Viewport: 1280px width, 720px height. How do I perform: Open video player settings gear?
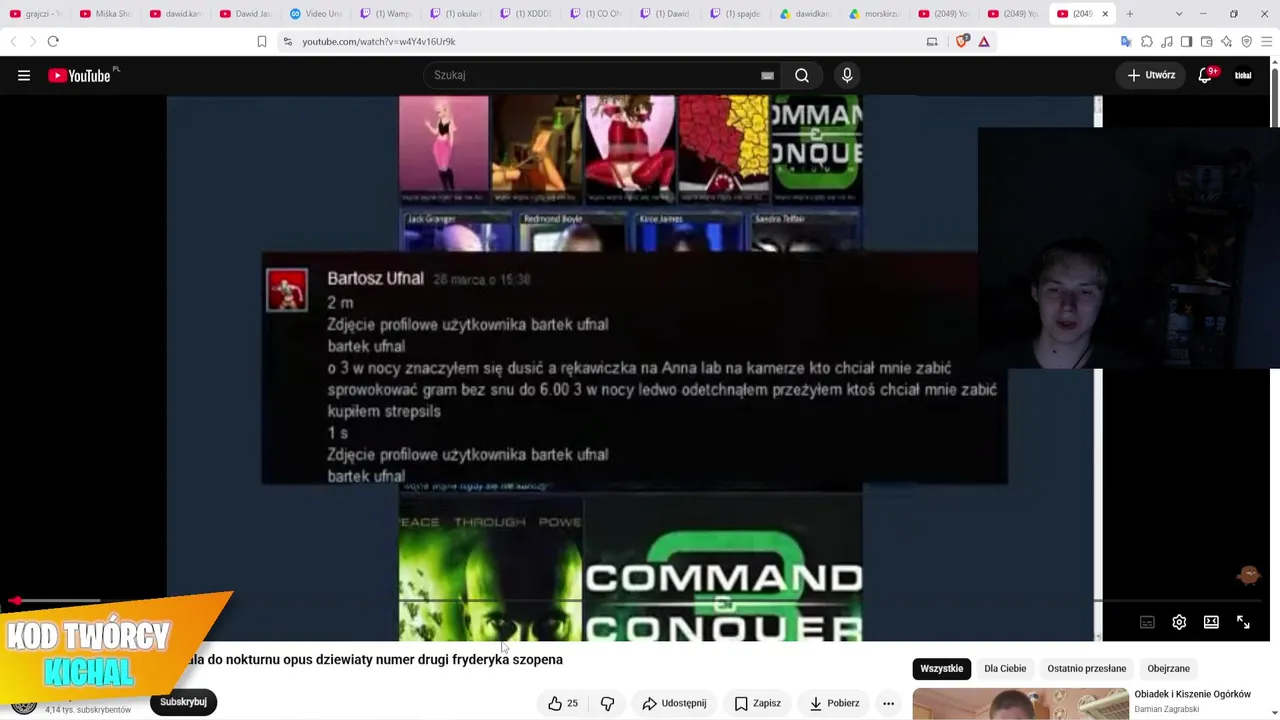point(1179,622)
